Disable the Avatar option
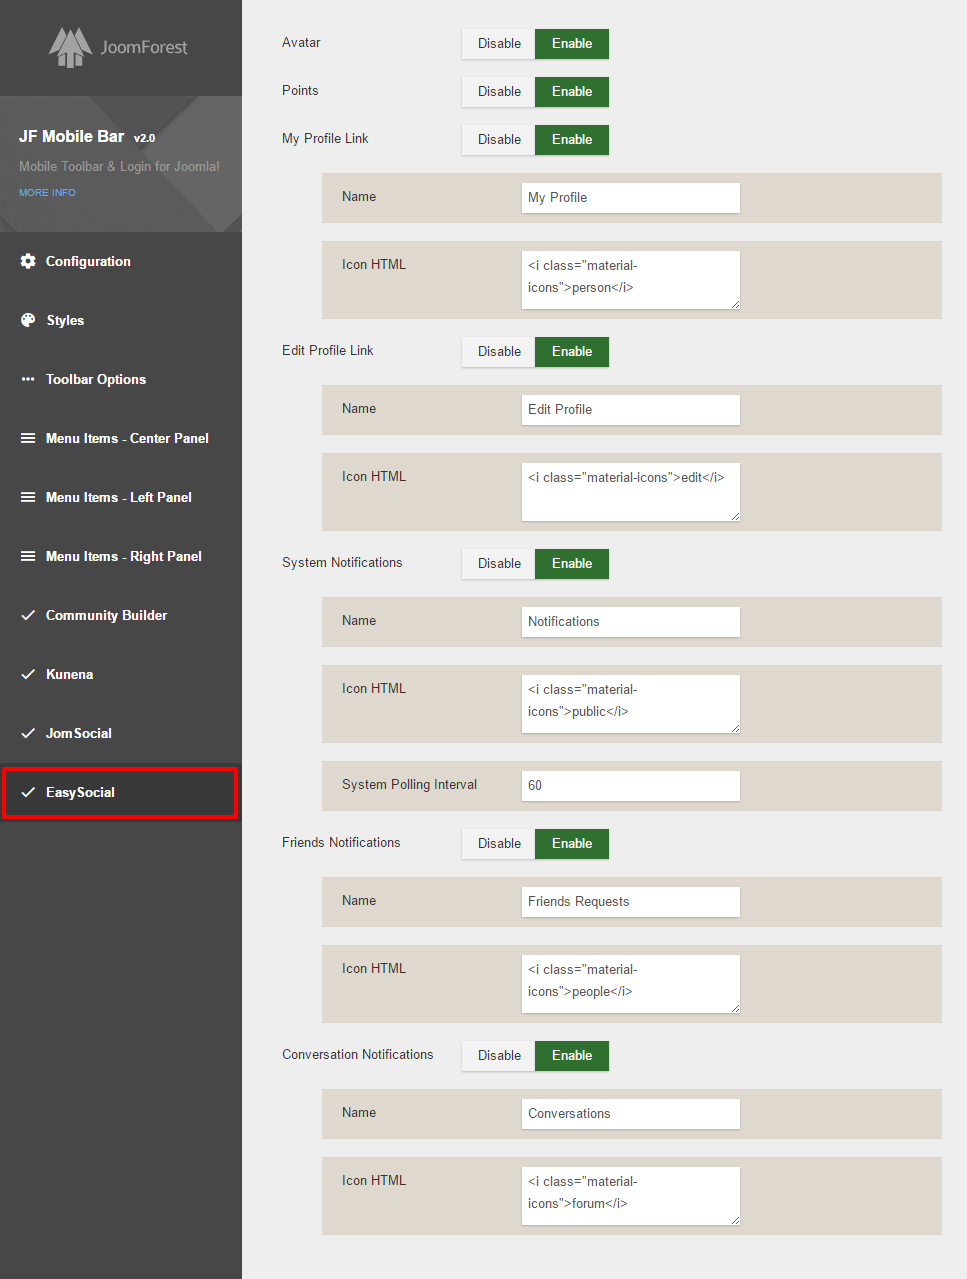The image size is (967, 1279). 499,44
